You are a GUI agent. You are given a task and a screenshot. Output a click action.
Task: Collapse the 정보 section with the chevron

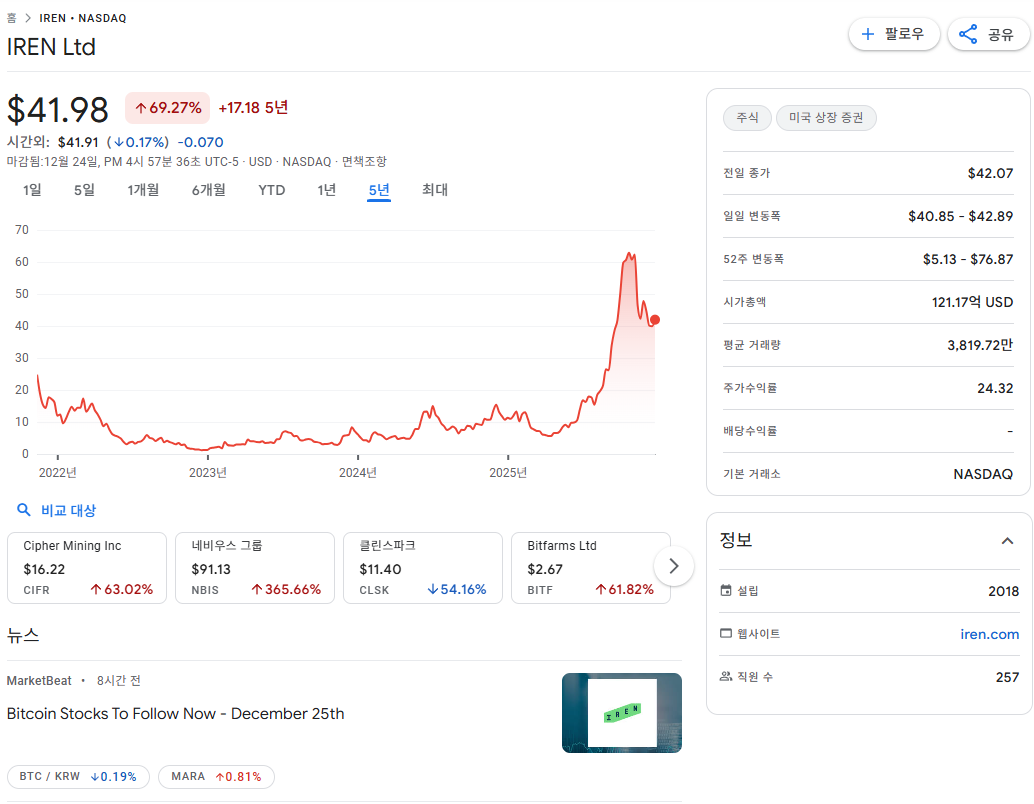point(1007,541)
